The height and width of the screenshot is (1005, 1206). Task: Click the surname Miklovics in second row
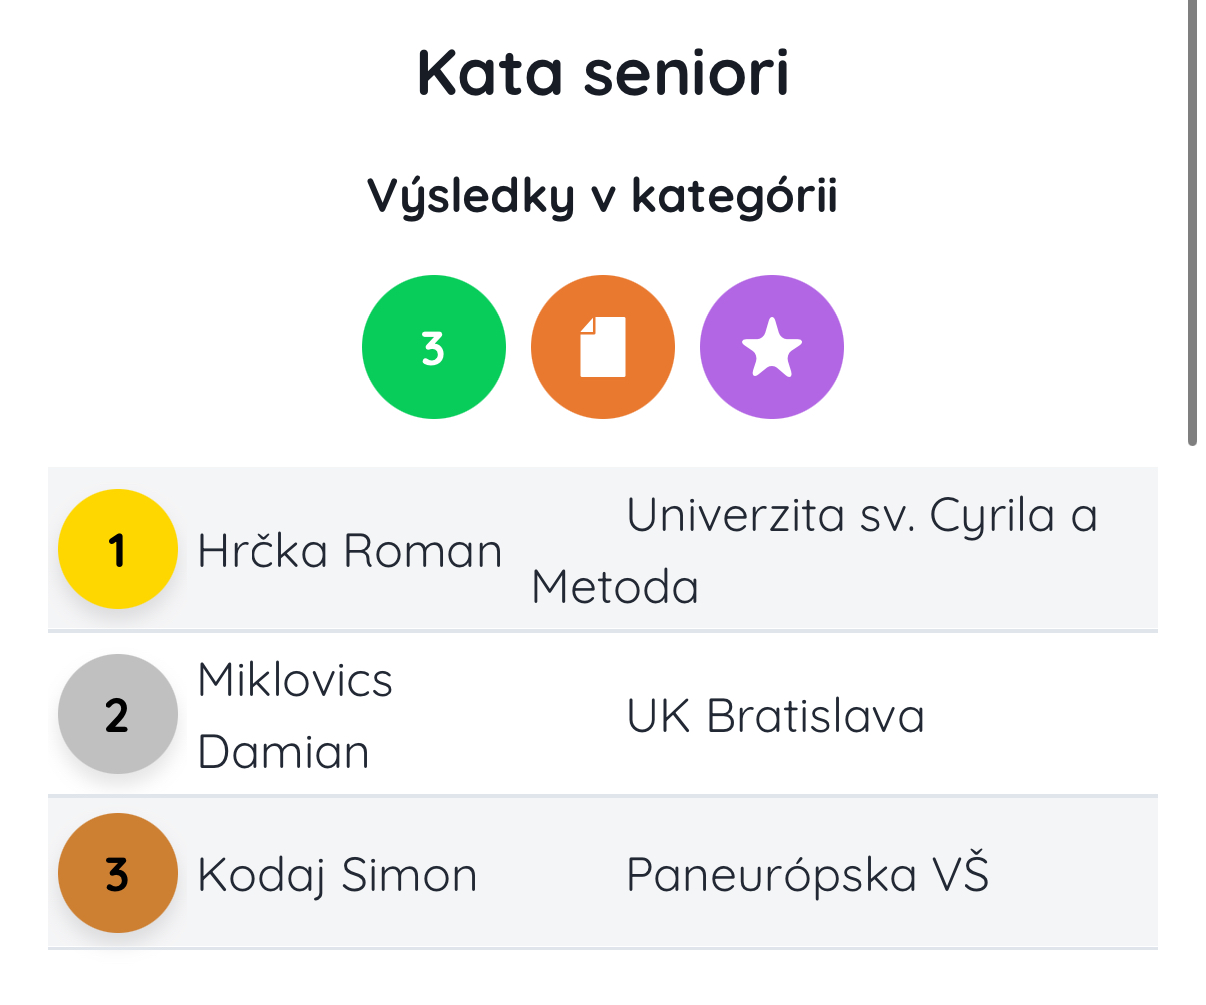[295, 680]
